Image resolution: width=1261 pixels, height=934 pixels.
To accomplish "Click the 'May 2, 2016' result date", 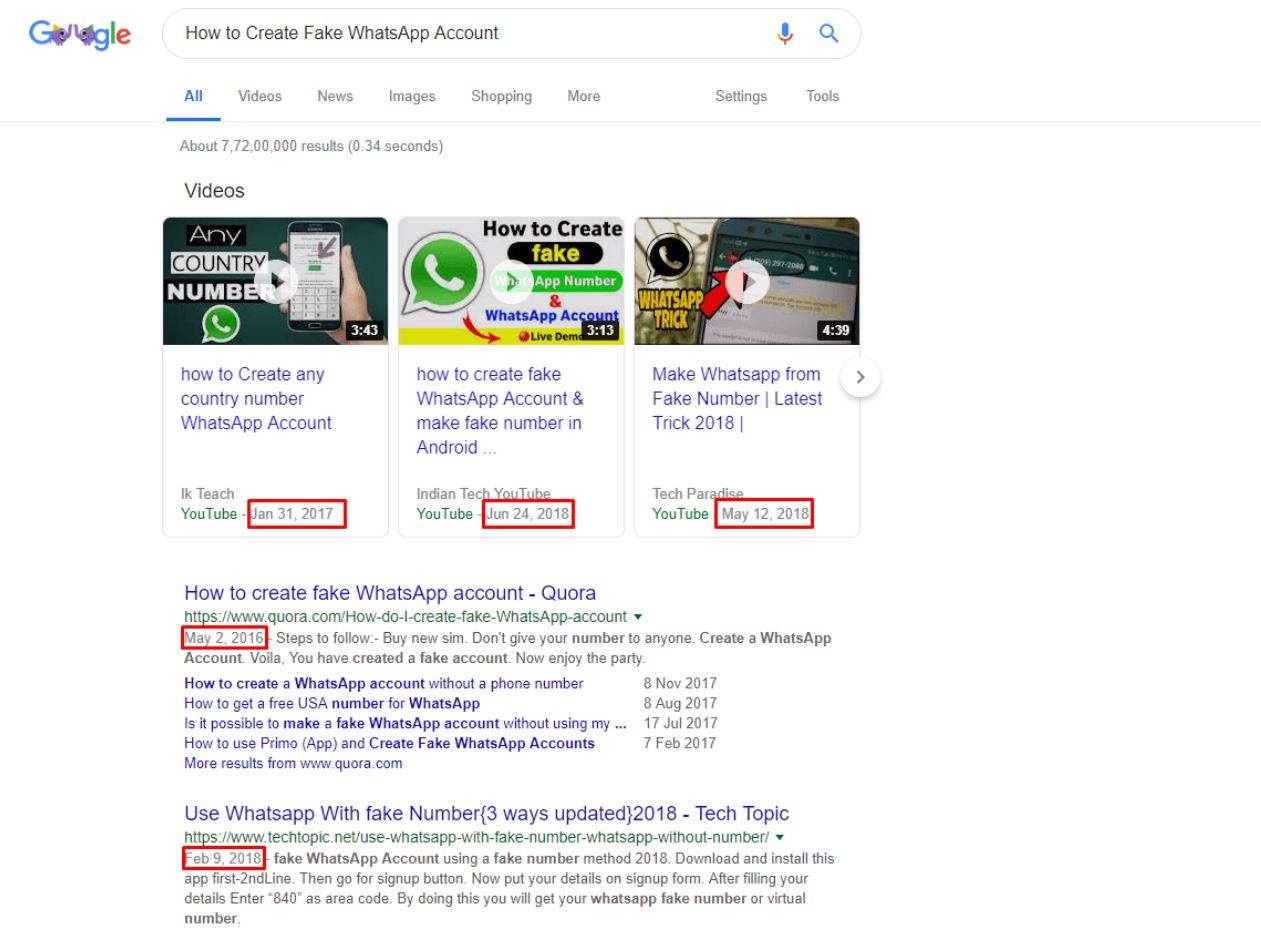I will 224,638.
